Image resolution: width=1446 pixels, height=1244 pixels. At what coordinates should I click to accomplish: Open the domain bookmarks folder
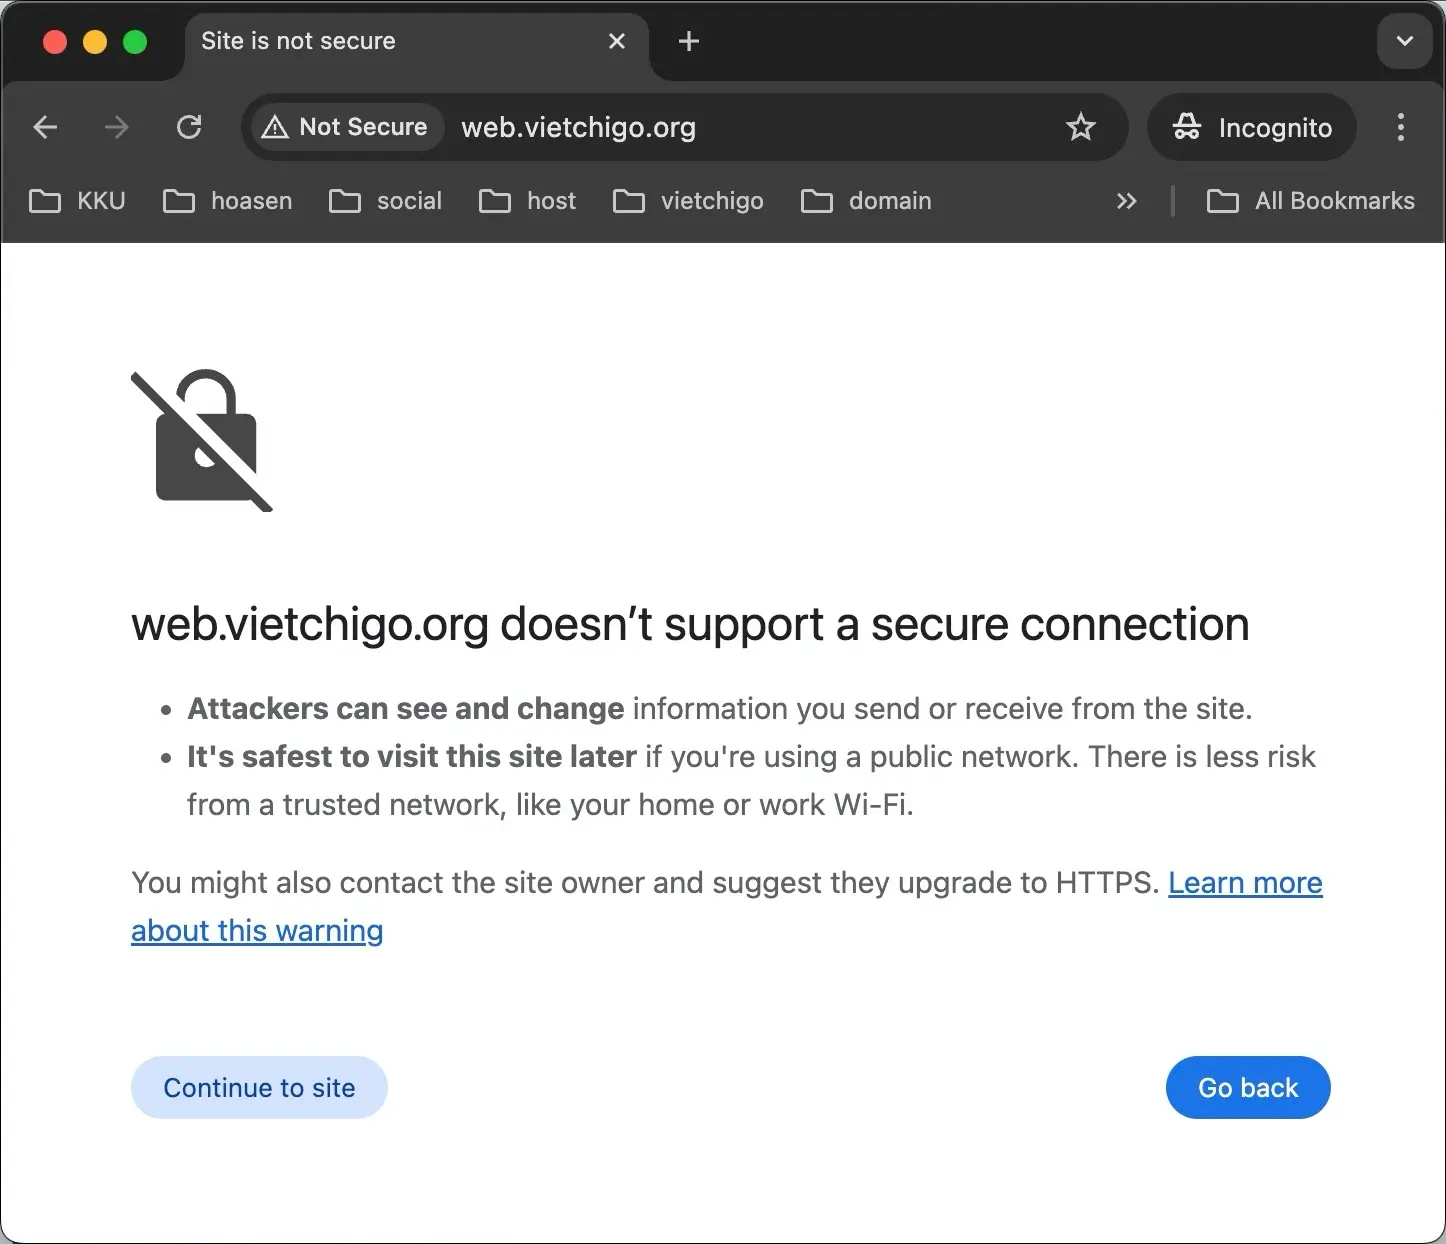click(866, 201)
